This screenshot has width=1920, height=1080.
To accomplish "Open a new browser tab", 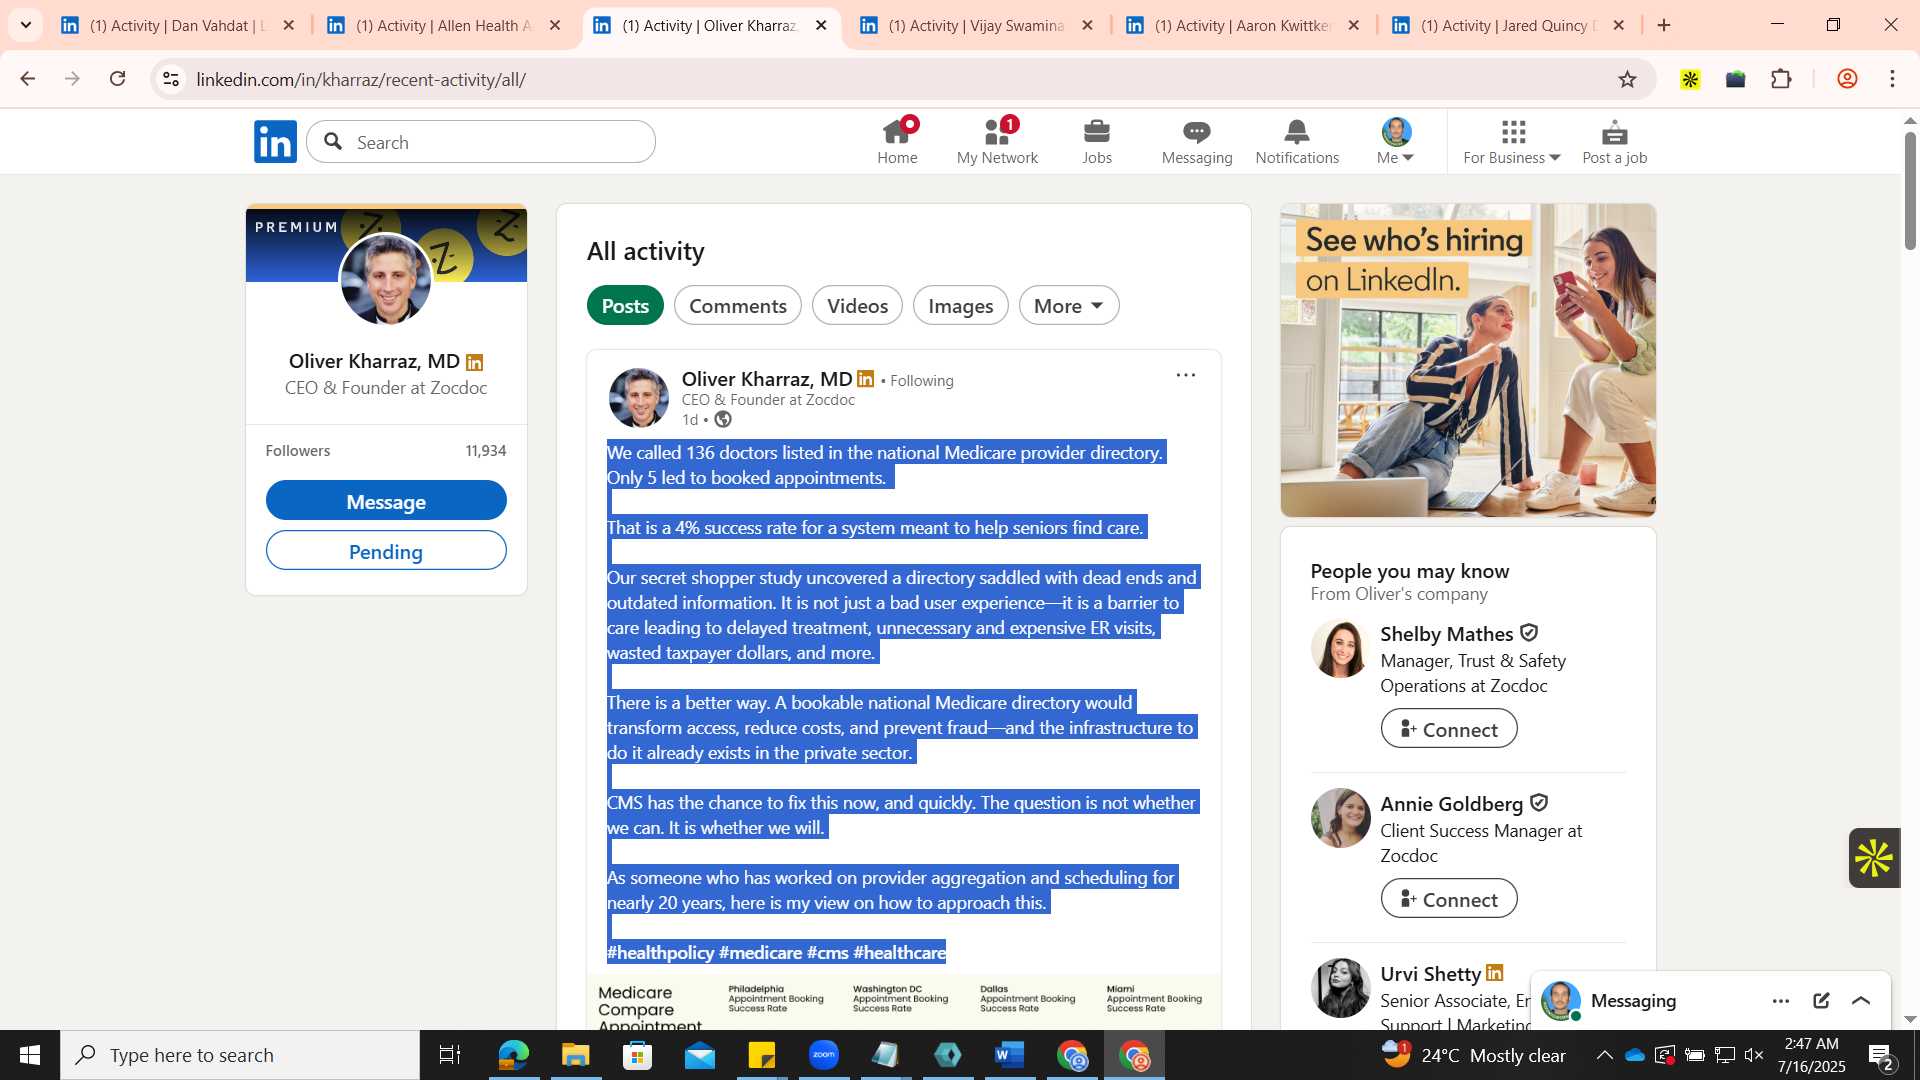I will tap(1664, 26).
